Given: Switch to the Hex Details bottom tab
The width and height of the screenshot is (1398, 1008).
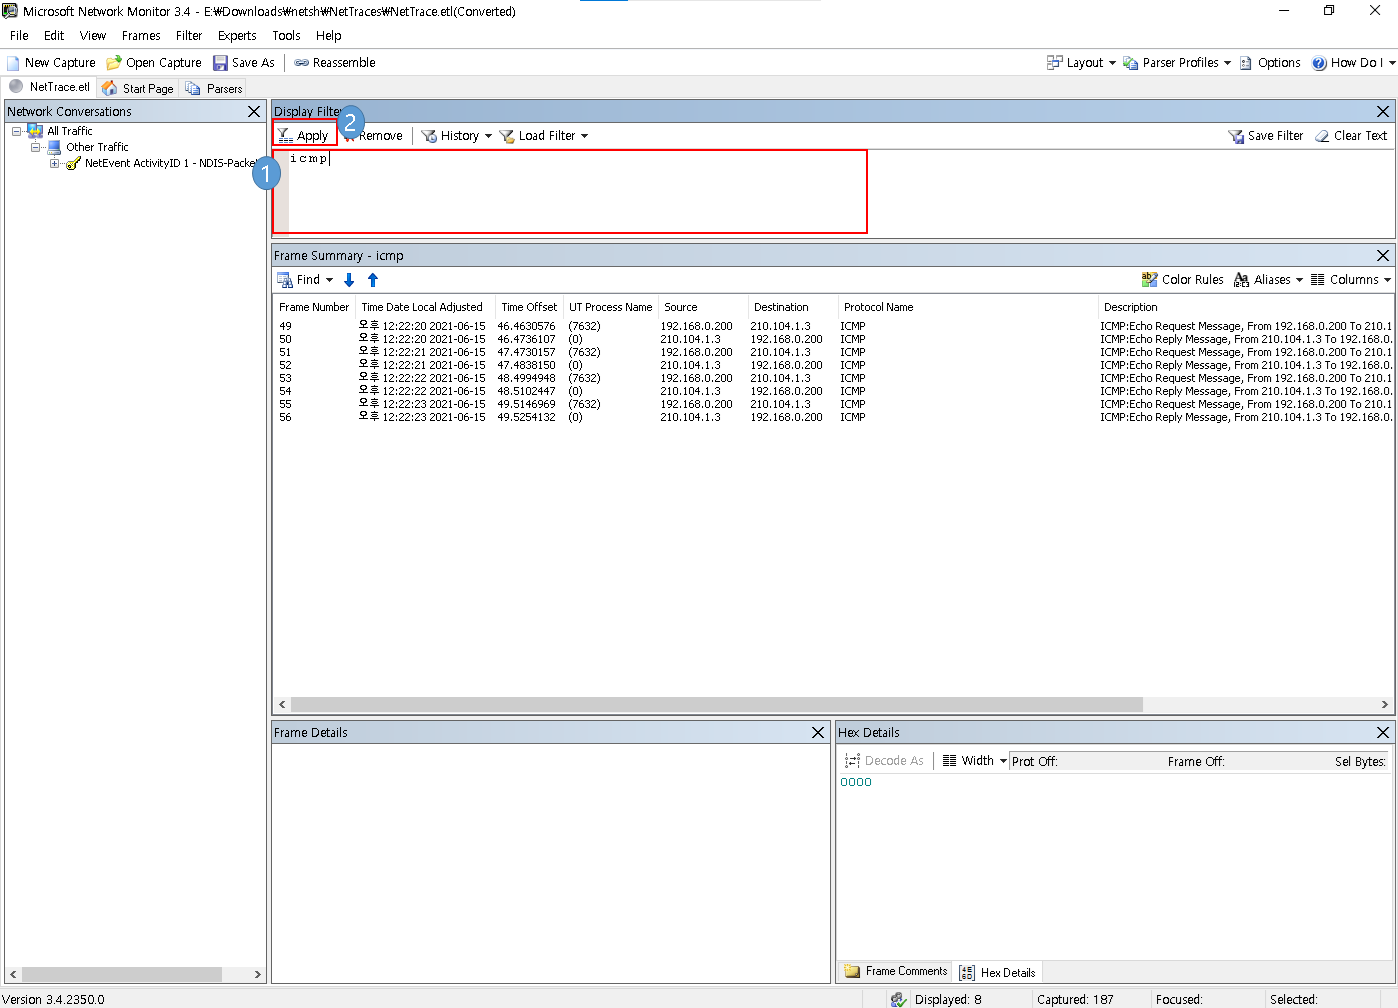Looking at the screenshot, I should tap(998, 973).
